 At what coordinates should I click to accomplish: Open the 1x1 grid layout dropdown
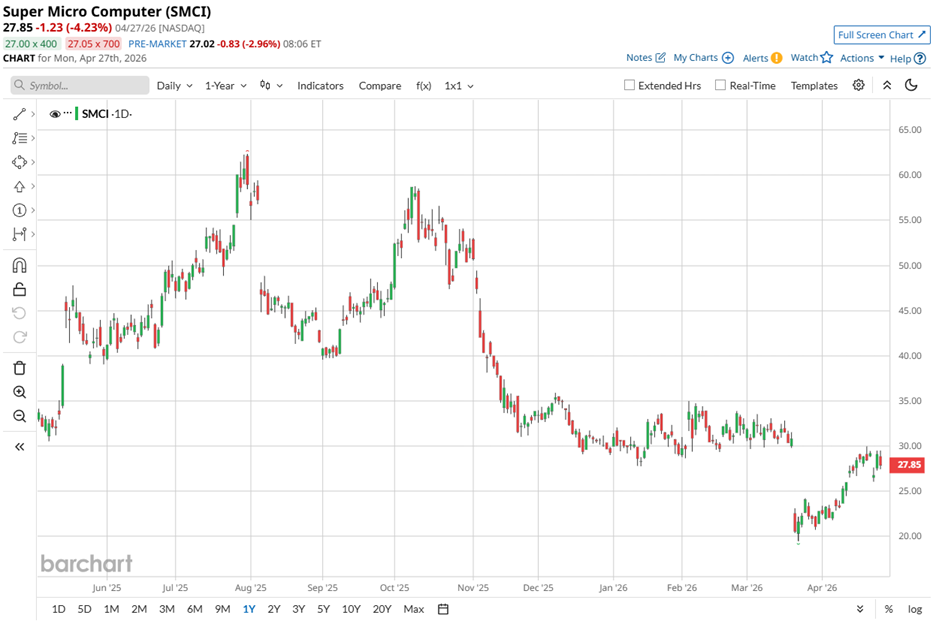(459, 85)
